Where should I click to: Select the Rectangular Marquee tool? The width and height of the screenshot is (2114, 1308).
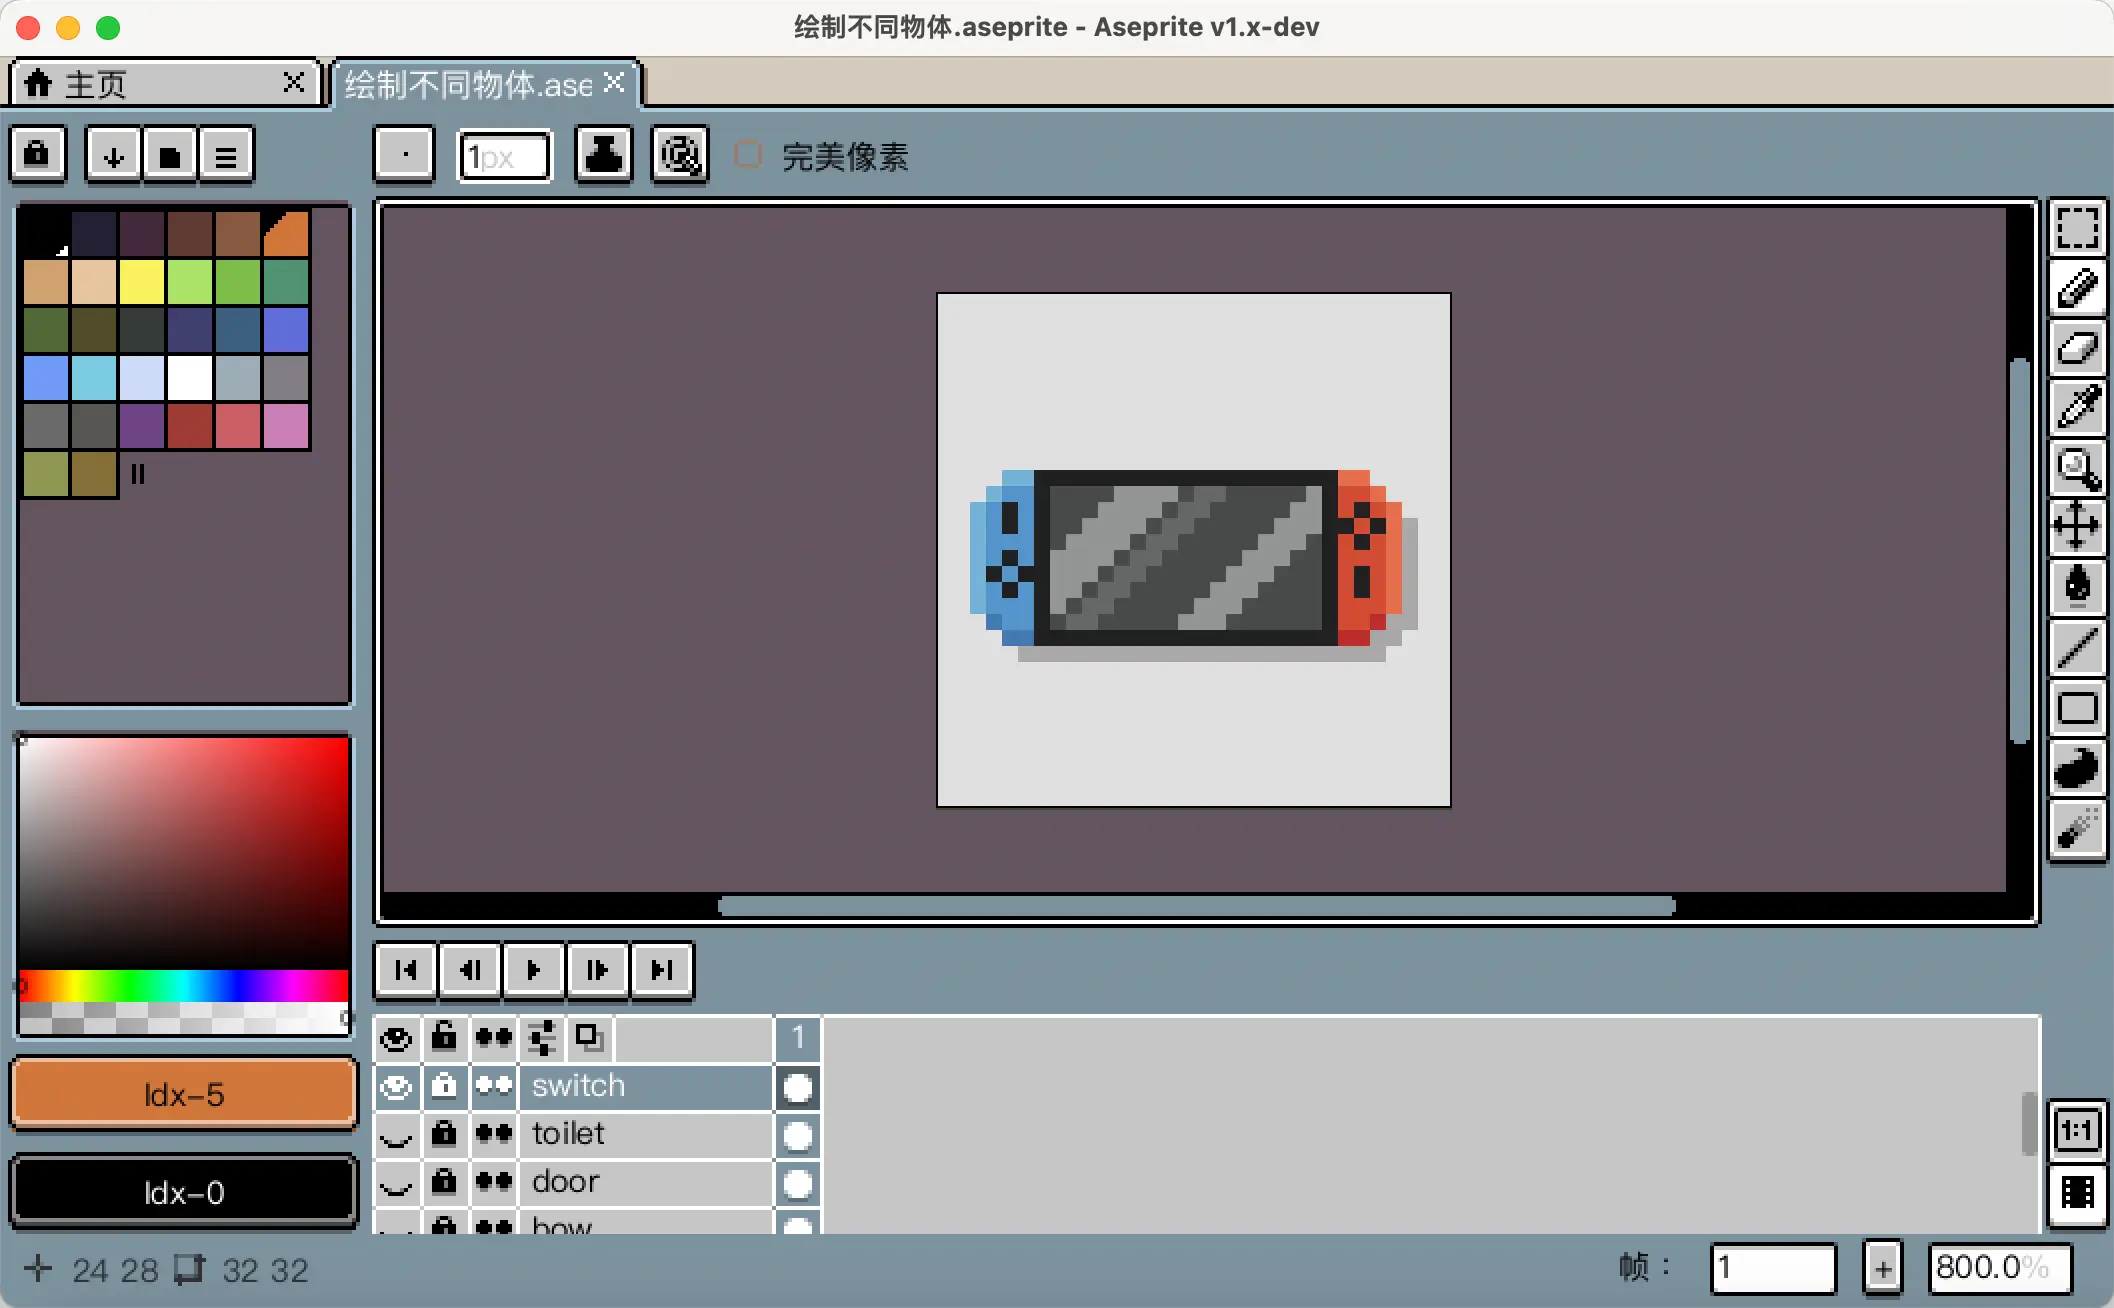coord(2077,230)
